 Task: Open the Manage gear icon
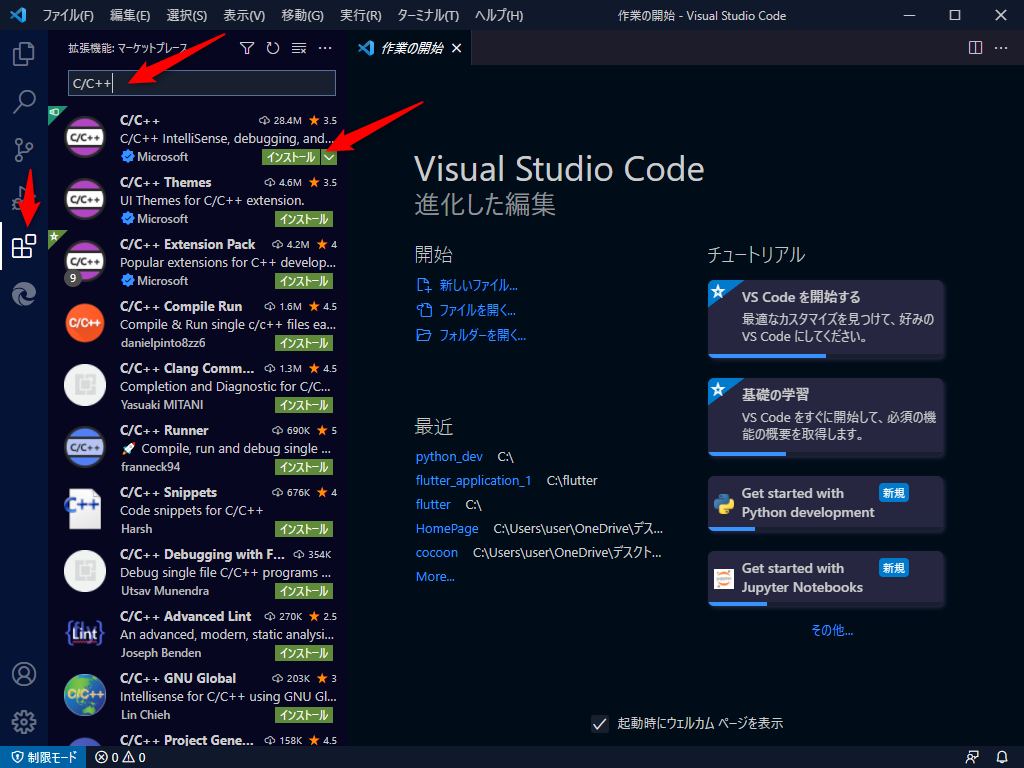(24, 722)
